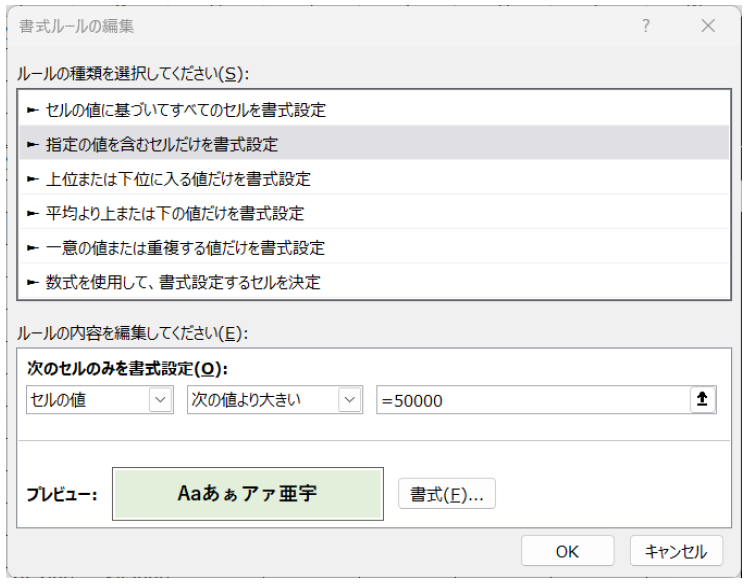Select セルの値に基づいてすべてのセルを書式設定 rule type
This screenshot has width=749, height=584.
185,110
